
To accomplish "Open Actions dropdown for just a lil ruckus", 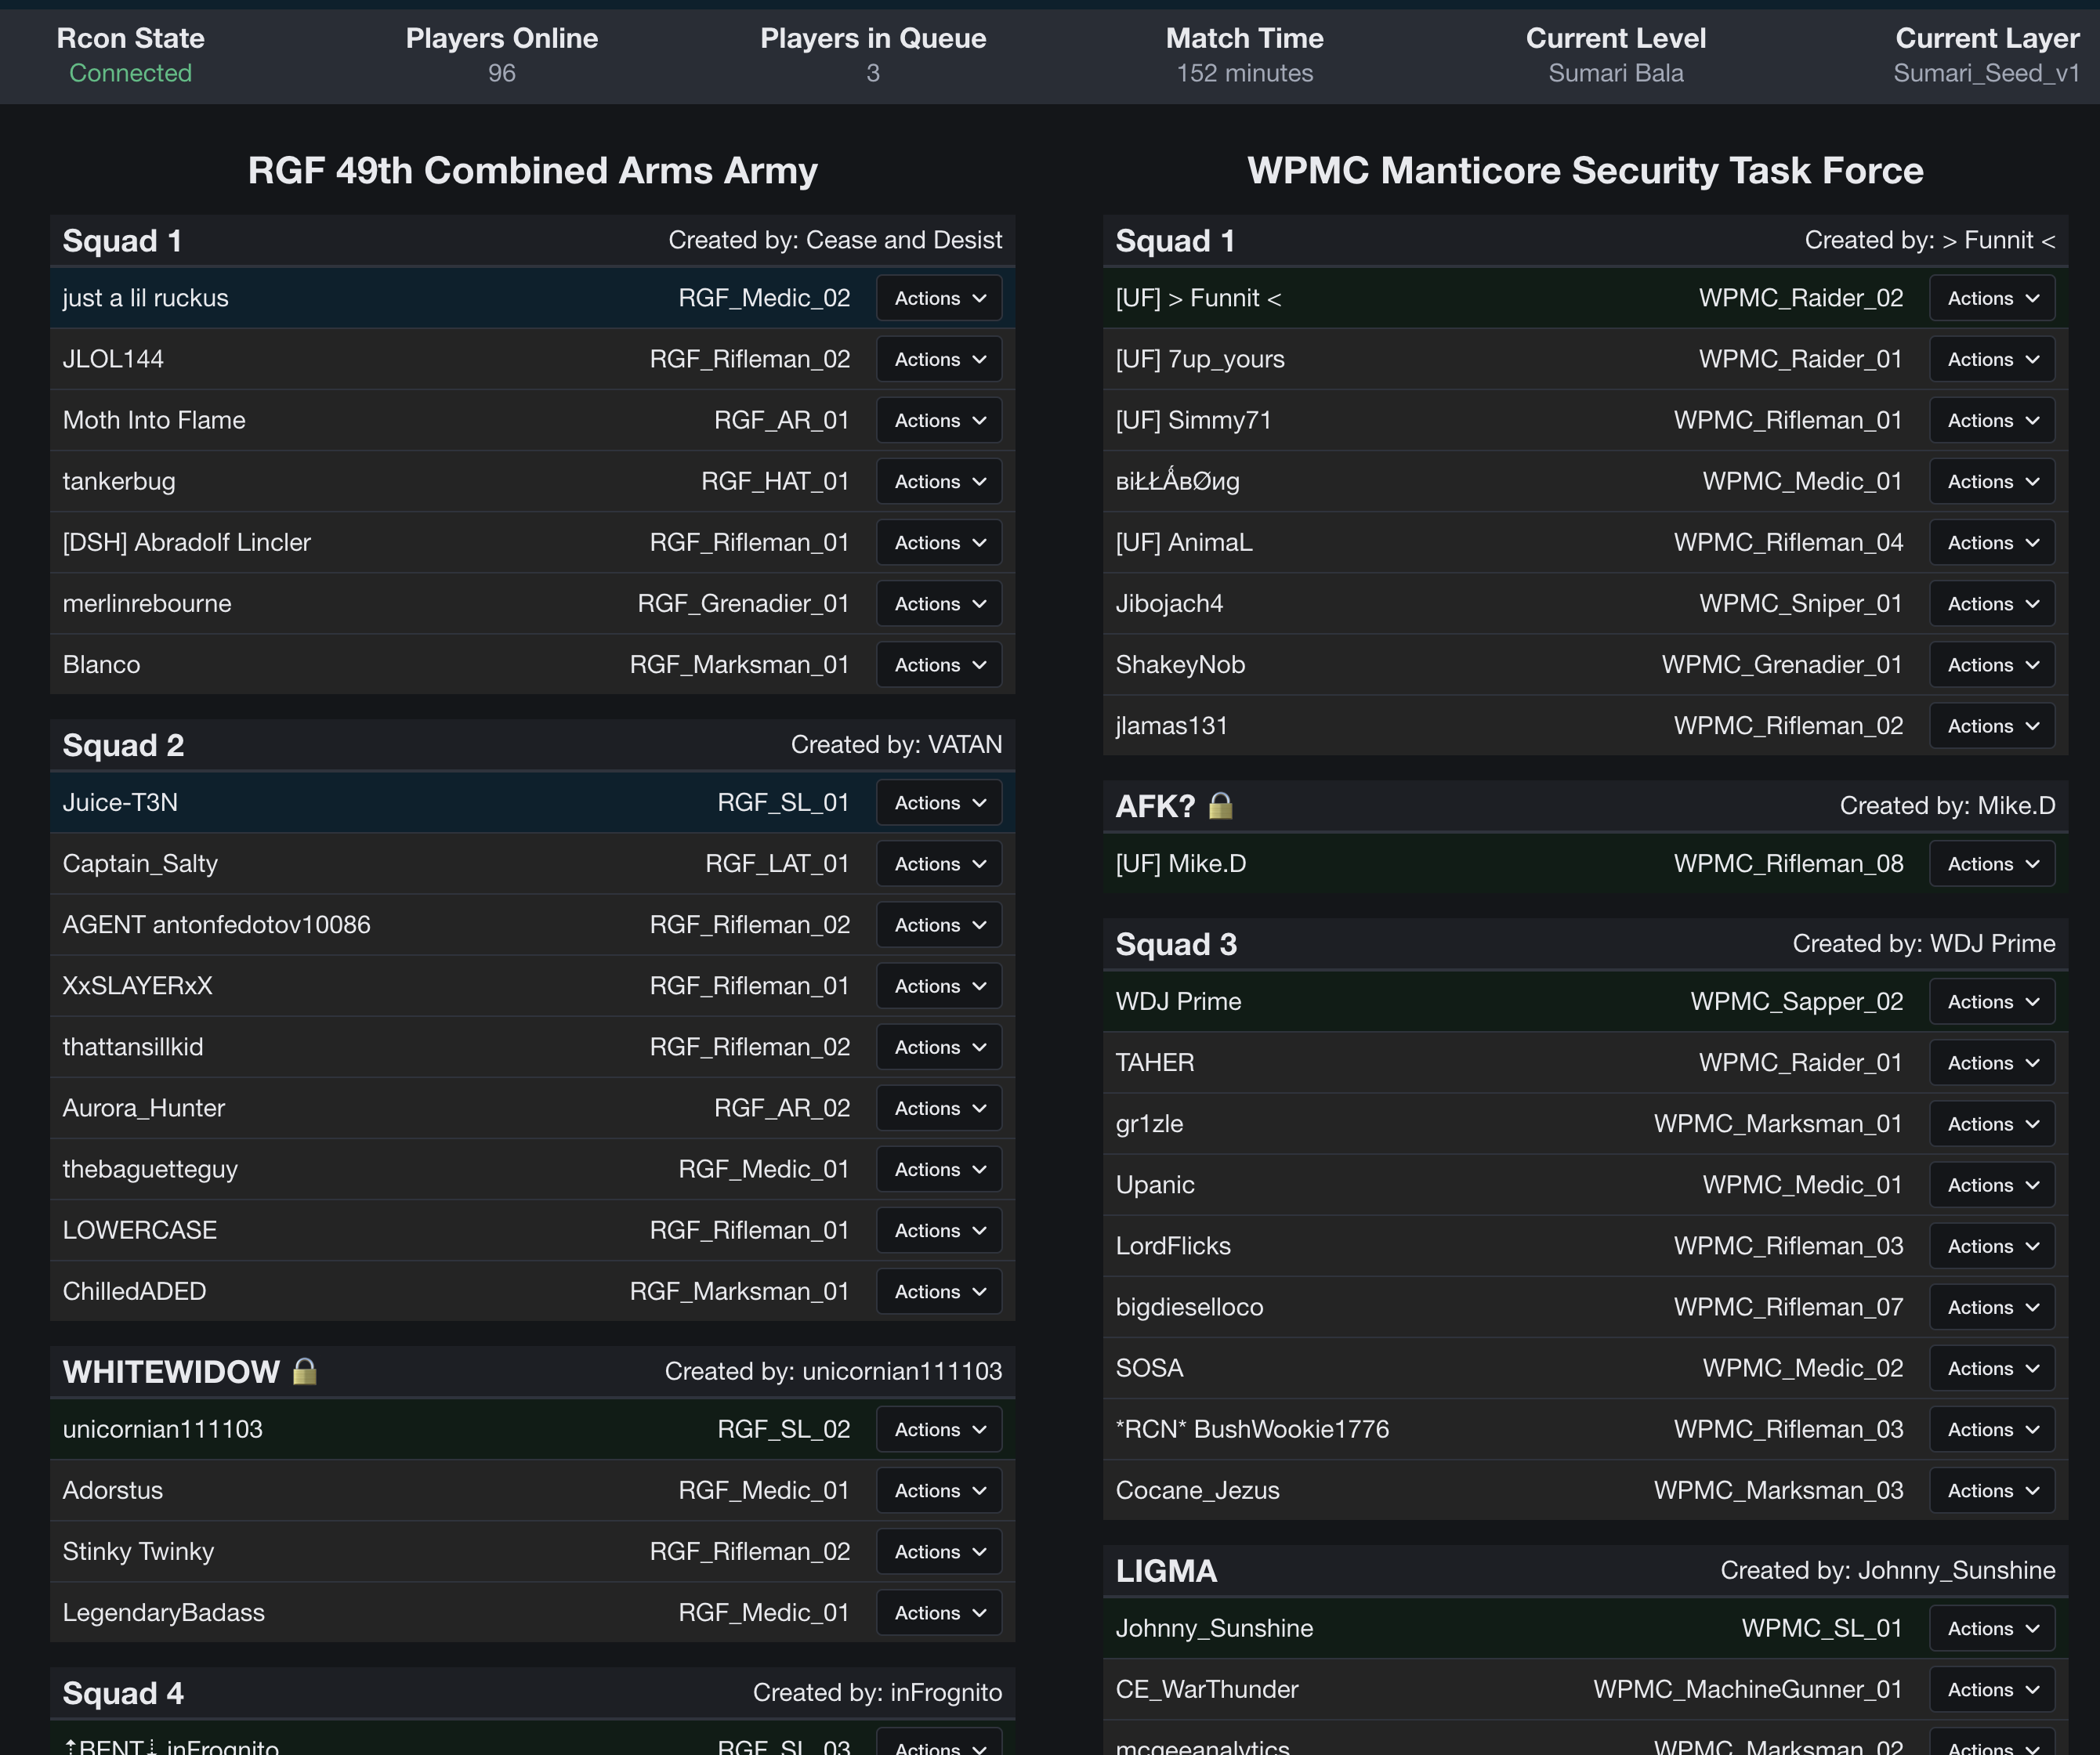I will pos(939,298).
